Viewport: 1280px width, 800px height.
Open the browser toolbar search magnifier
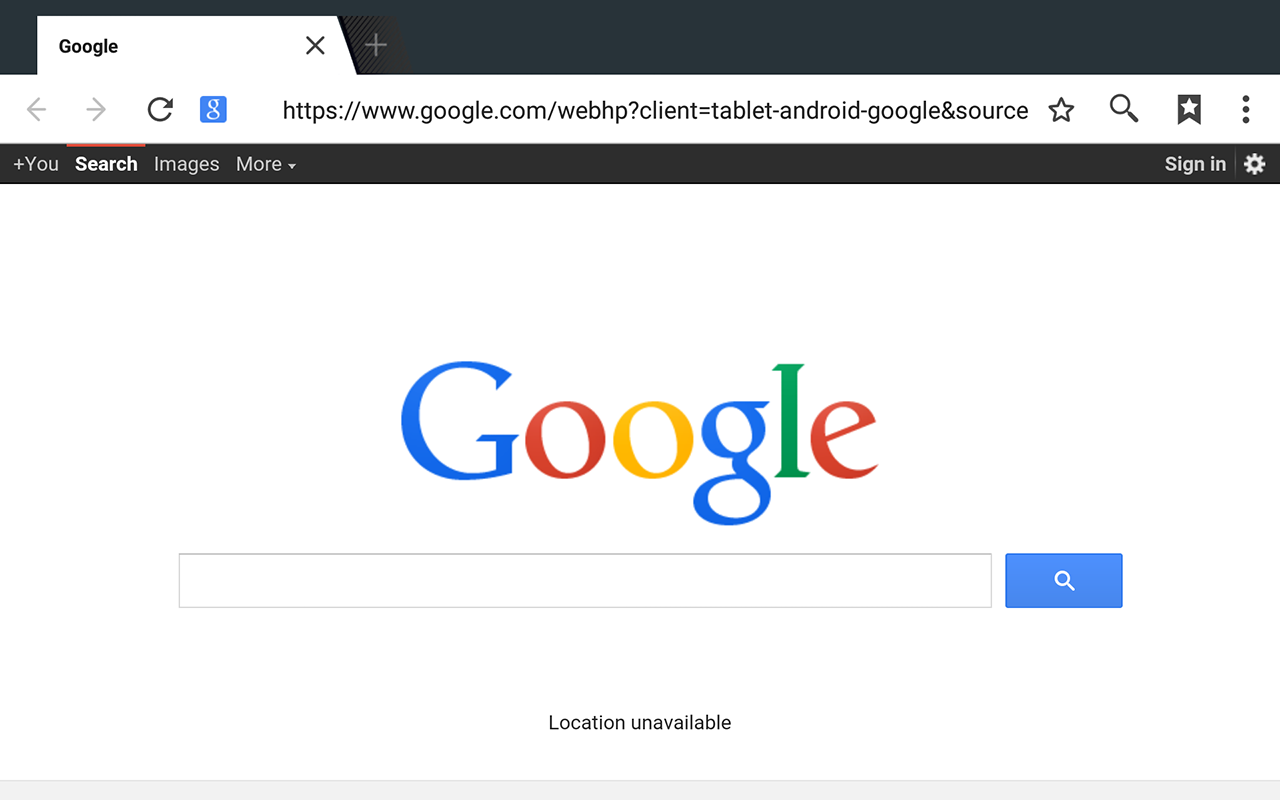1124,108
